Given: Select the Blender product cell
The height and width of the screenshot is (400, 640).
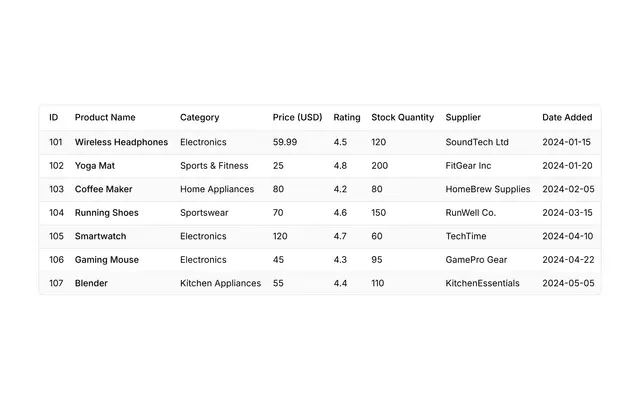Looking at the screenshot, I should click(91, 283).
